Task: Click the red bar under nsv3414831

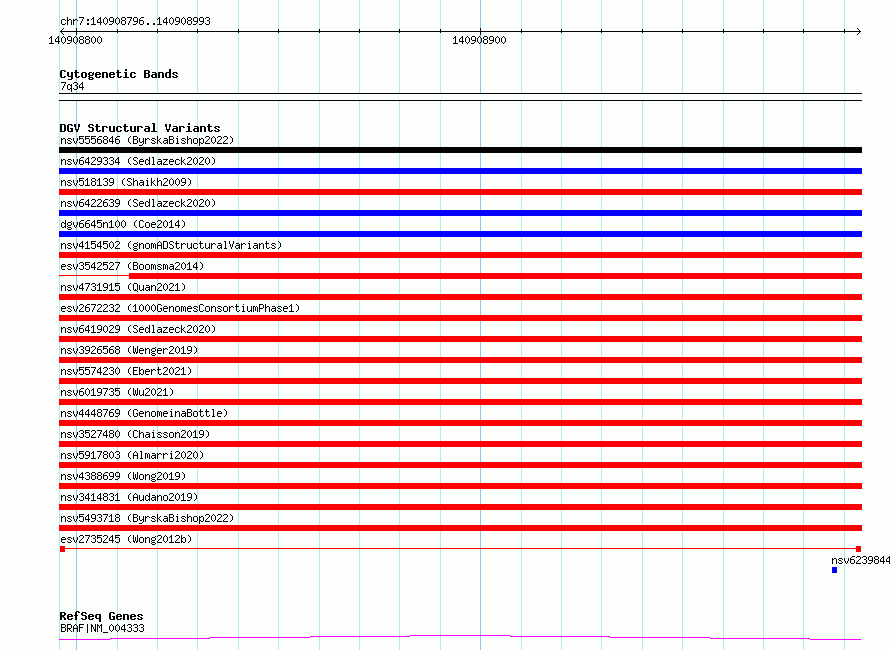Action: point(460,507)
